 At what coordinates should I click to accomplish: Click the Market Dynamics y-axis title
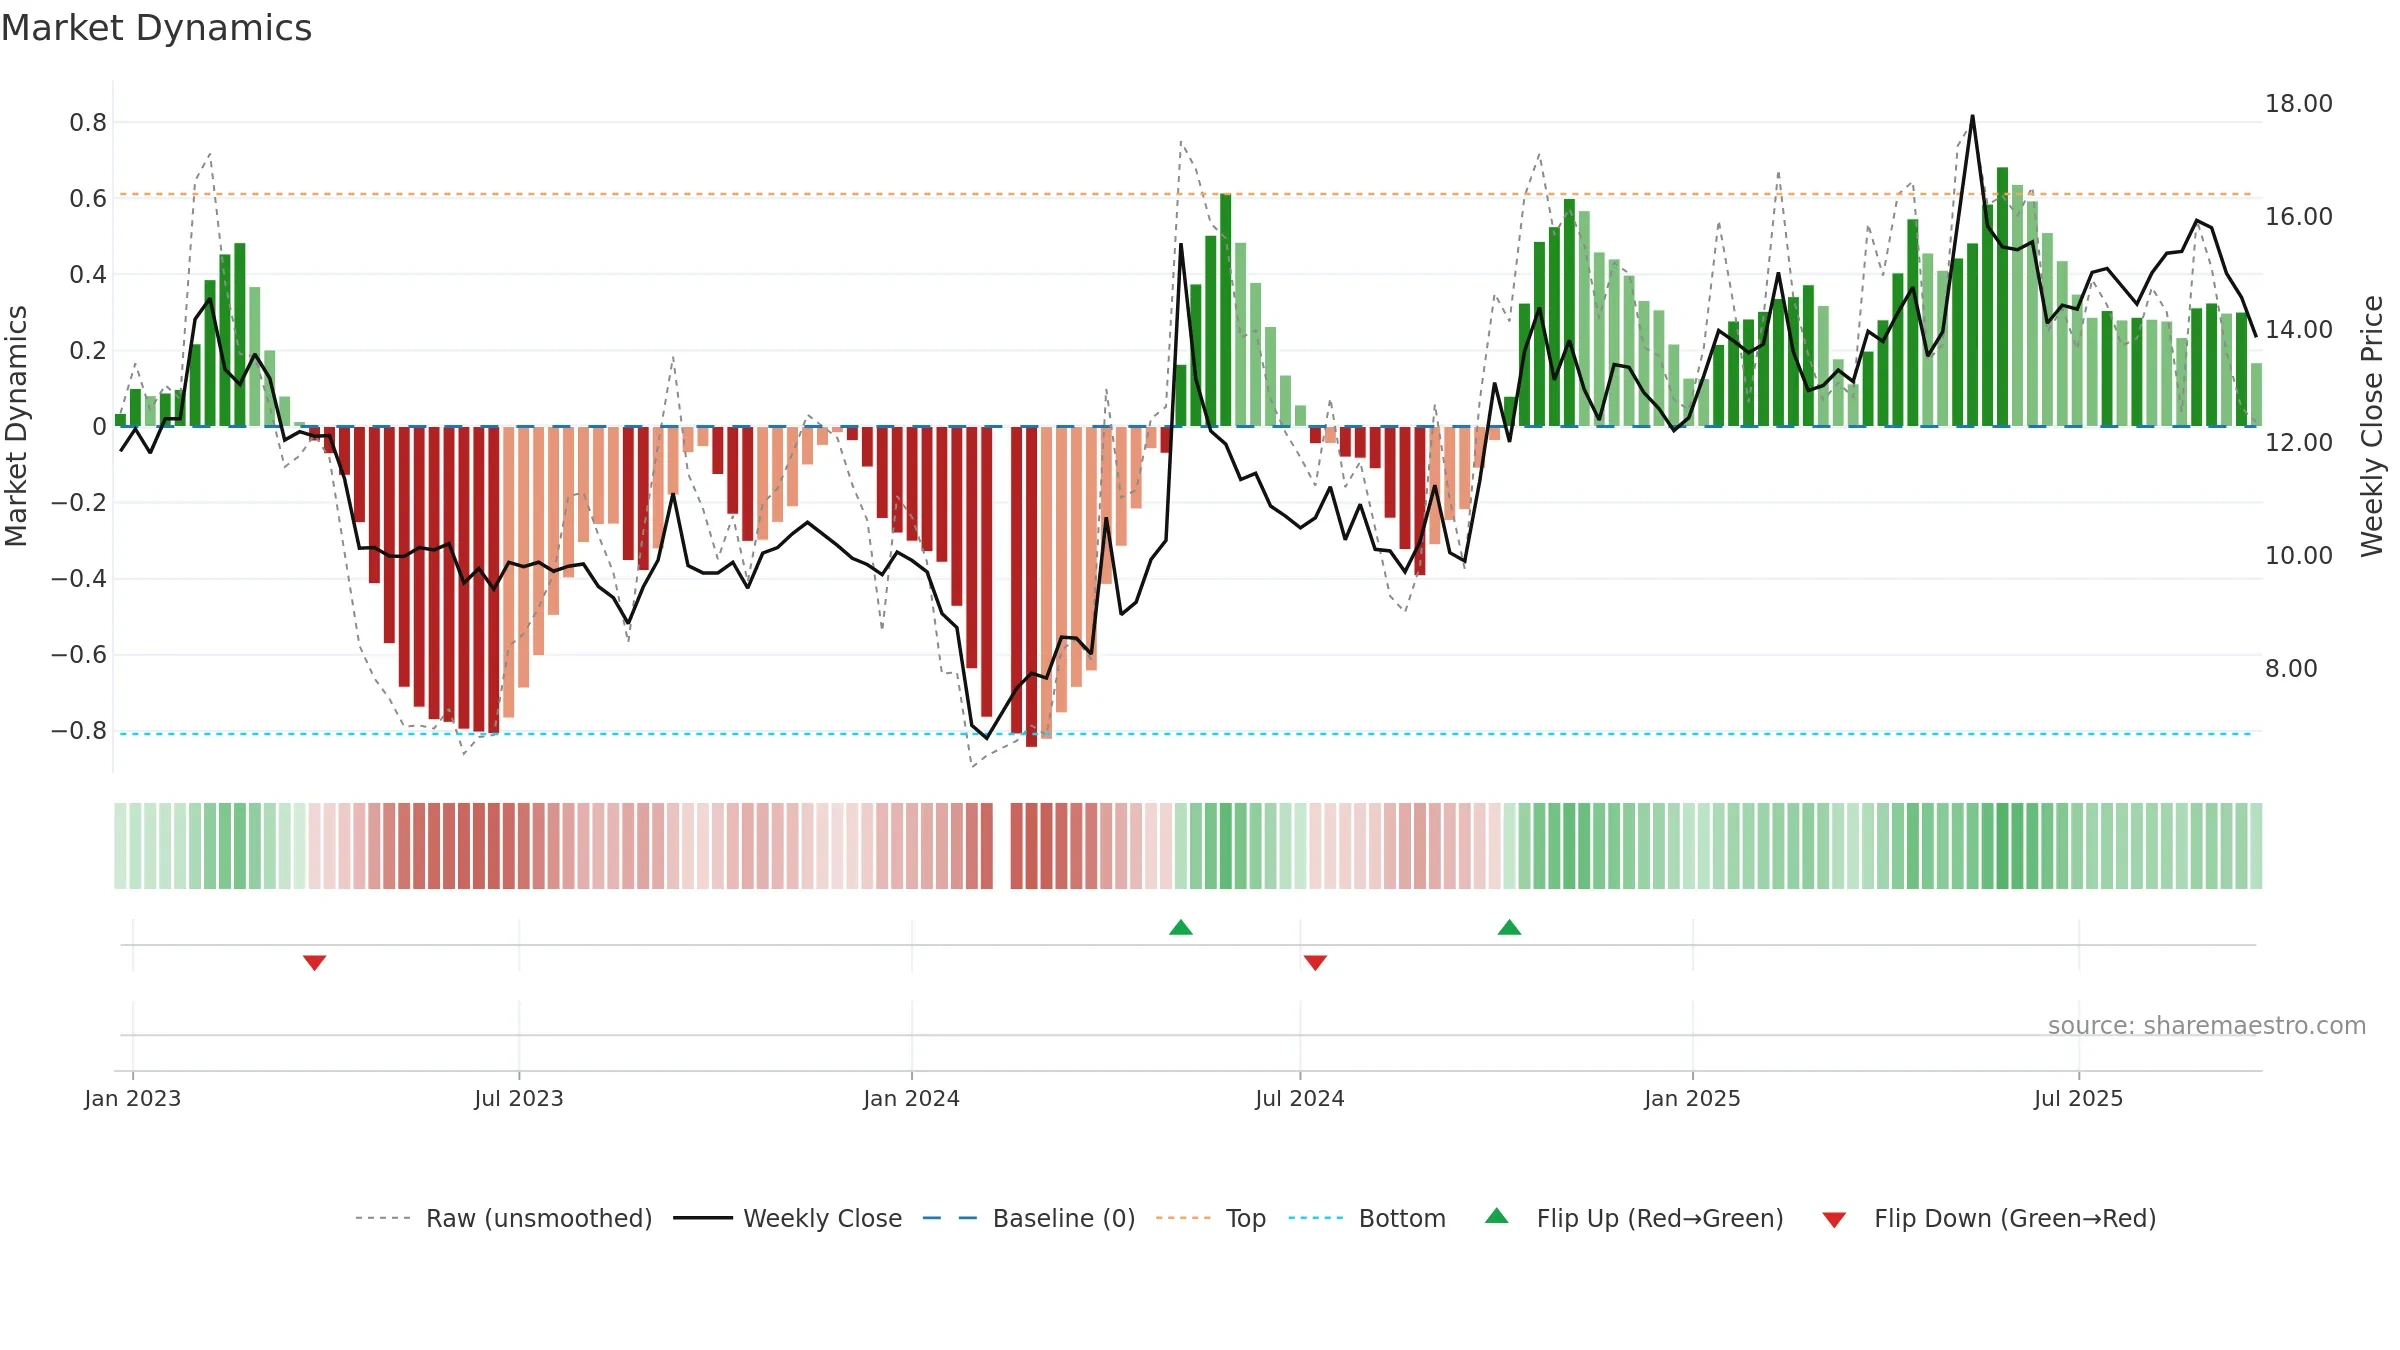pyautogui.click(x=16, y=426)
